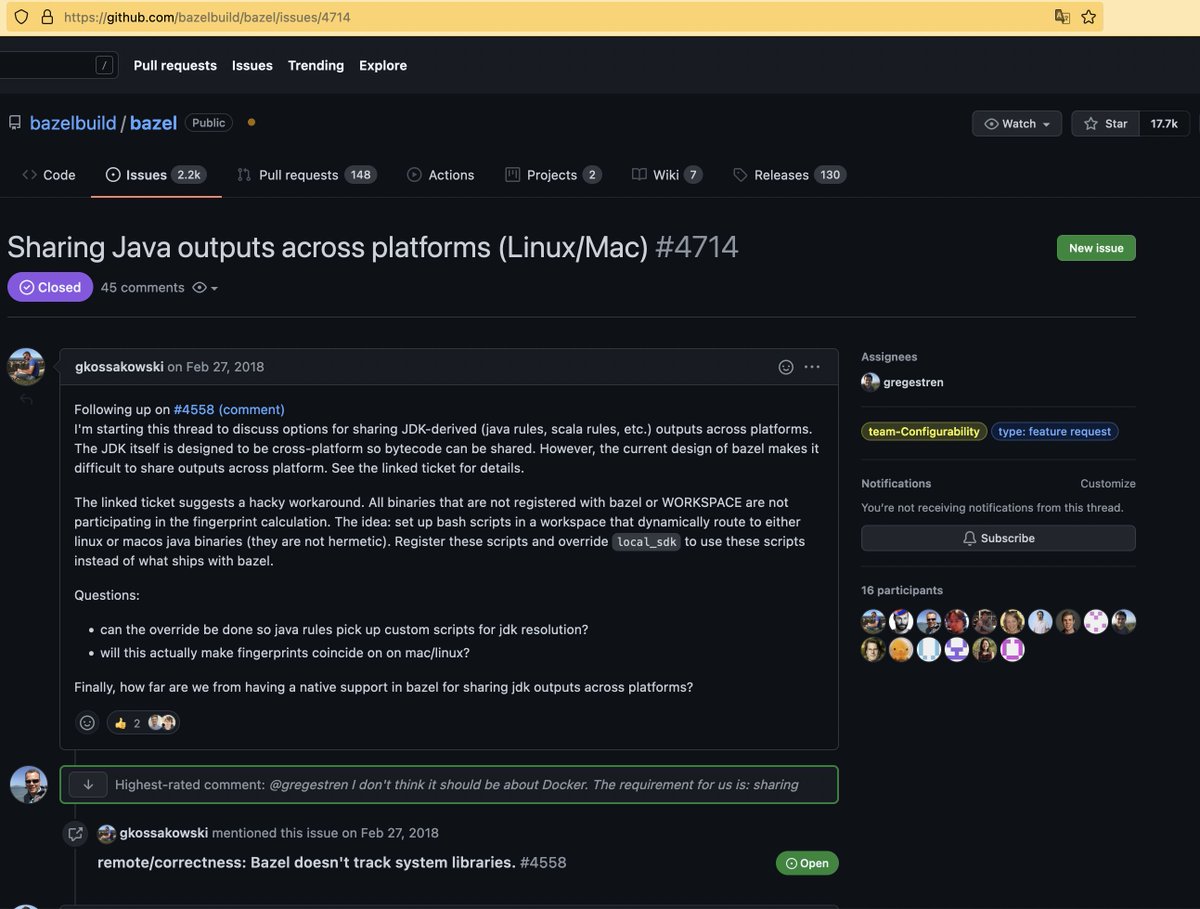Screen dimensions: 1200x909
Task: Star the bazel repository
Action: 1105,124
